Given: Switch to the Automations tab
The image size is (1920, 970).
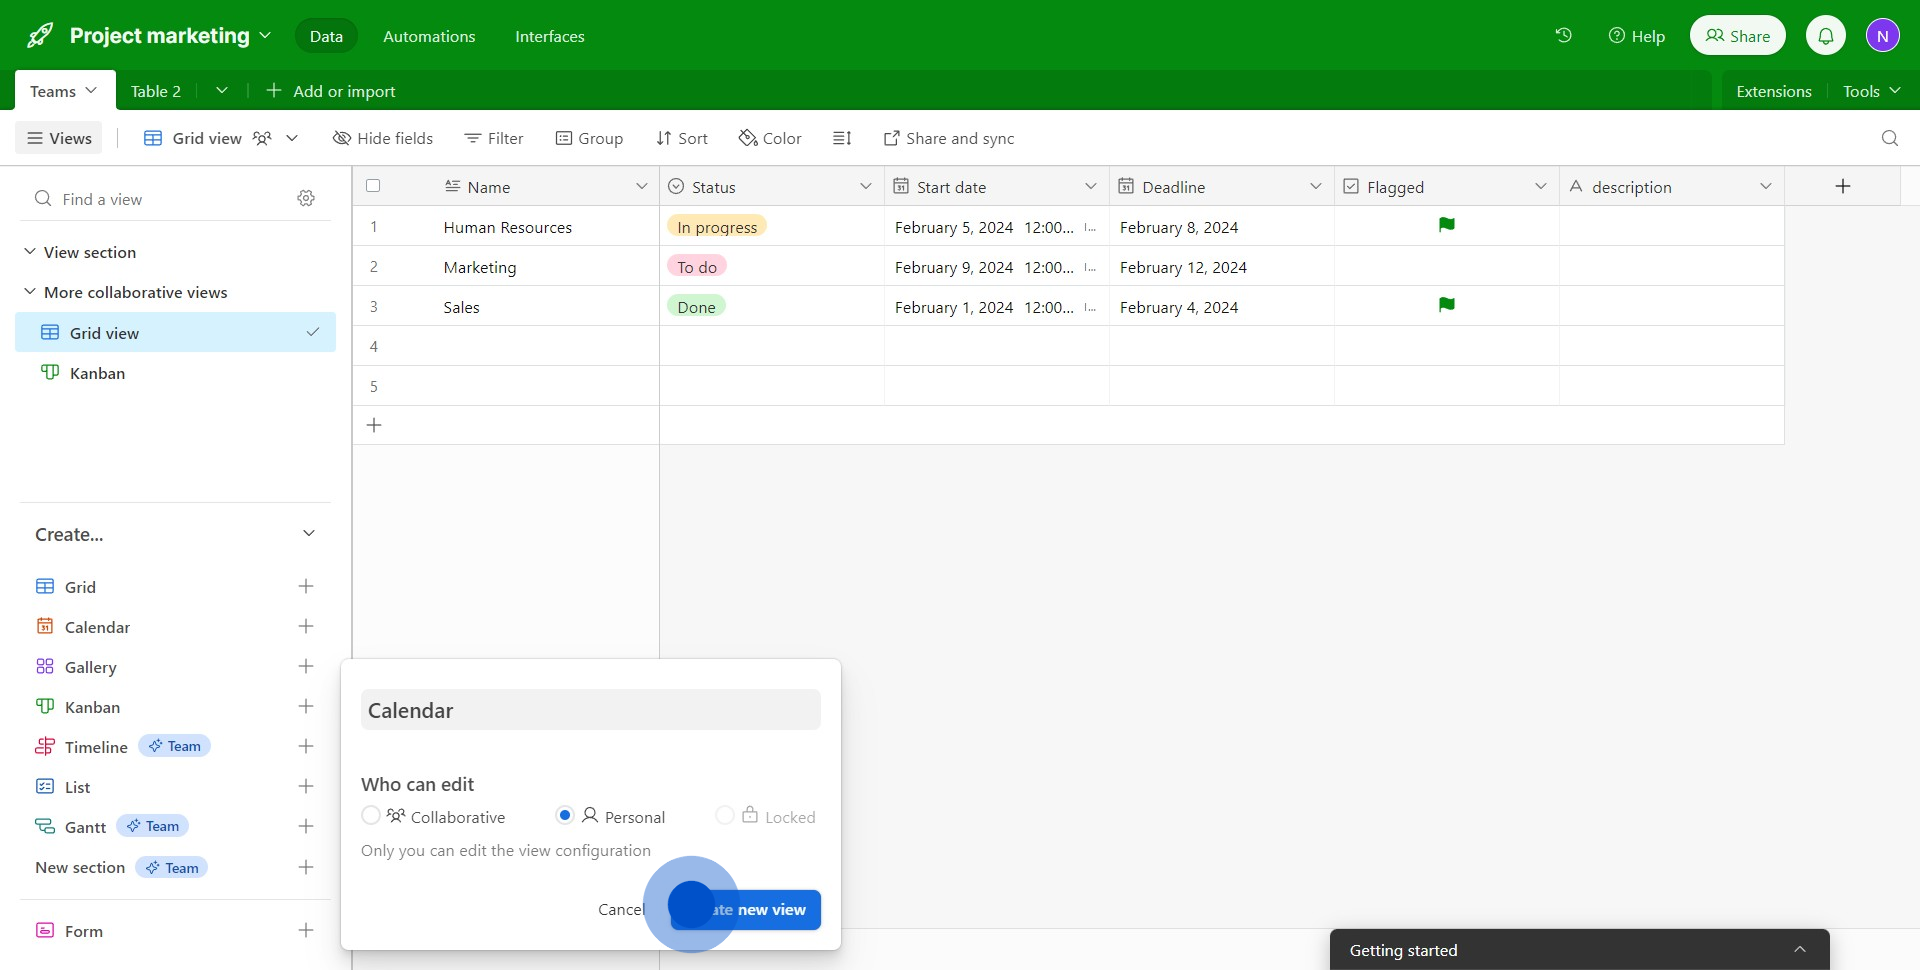Looking at the screenshot, I should click(429, 36).
